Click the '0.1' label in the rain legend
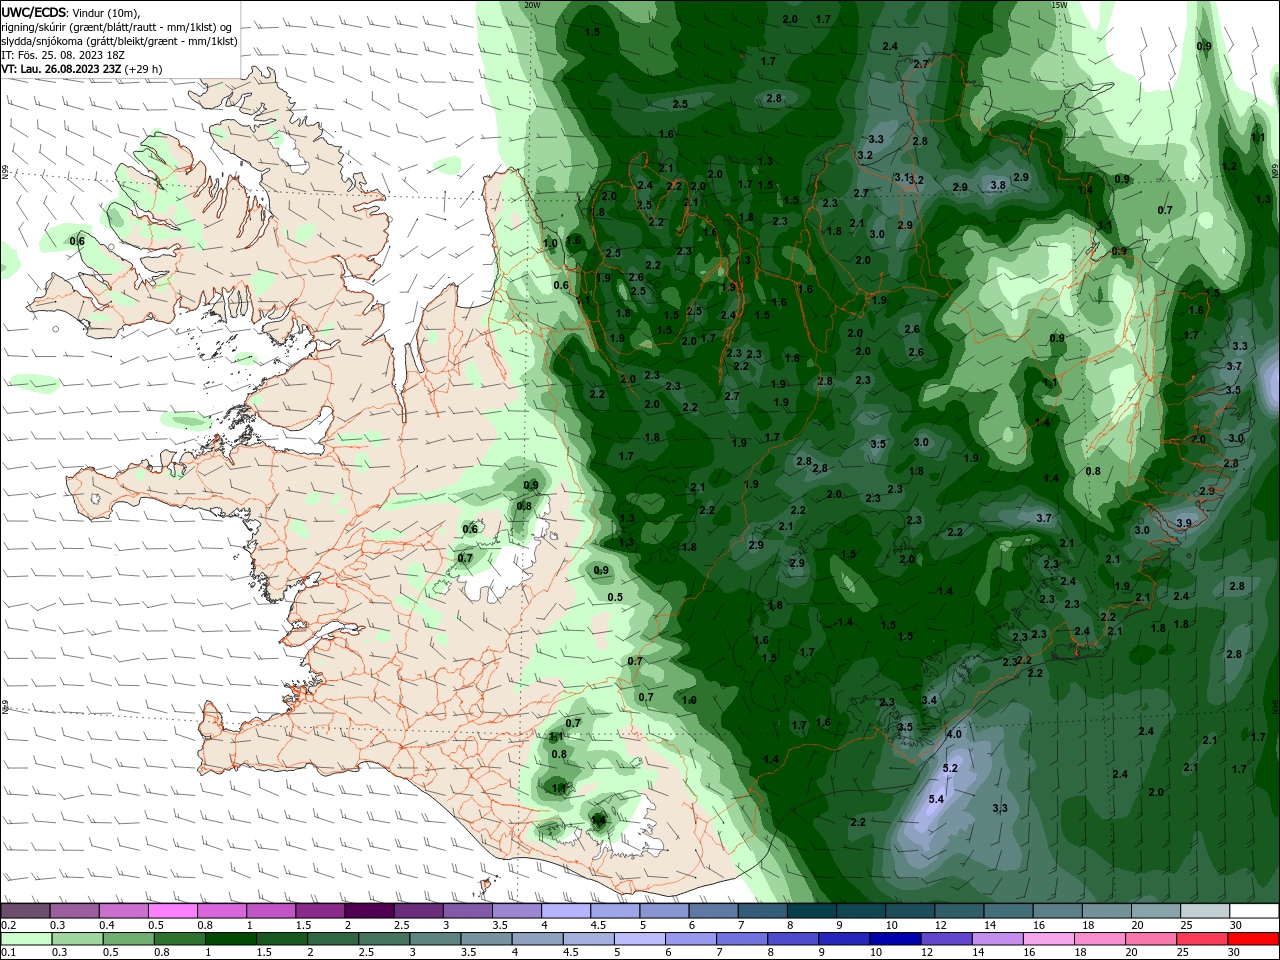This screenshot has height=960, width=1280. pyautogui.click(x=9, y=953)
